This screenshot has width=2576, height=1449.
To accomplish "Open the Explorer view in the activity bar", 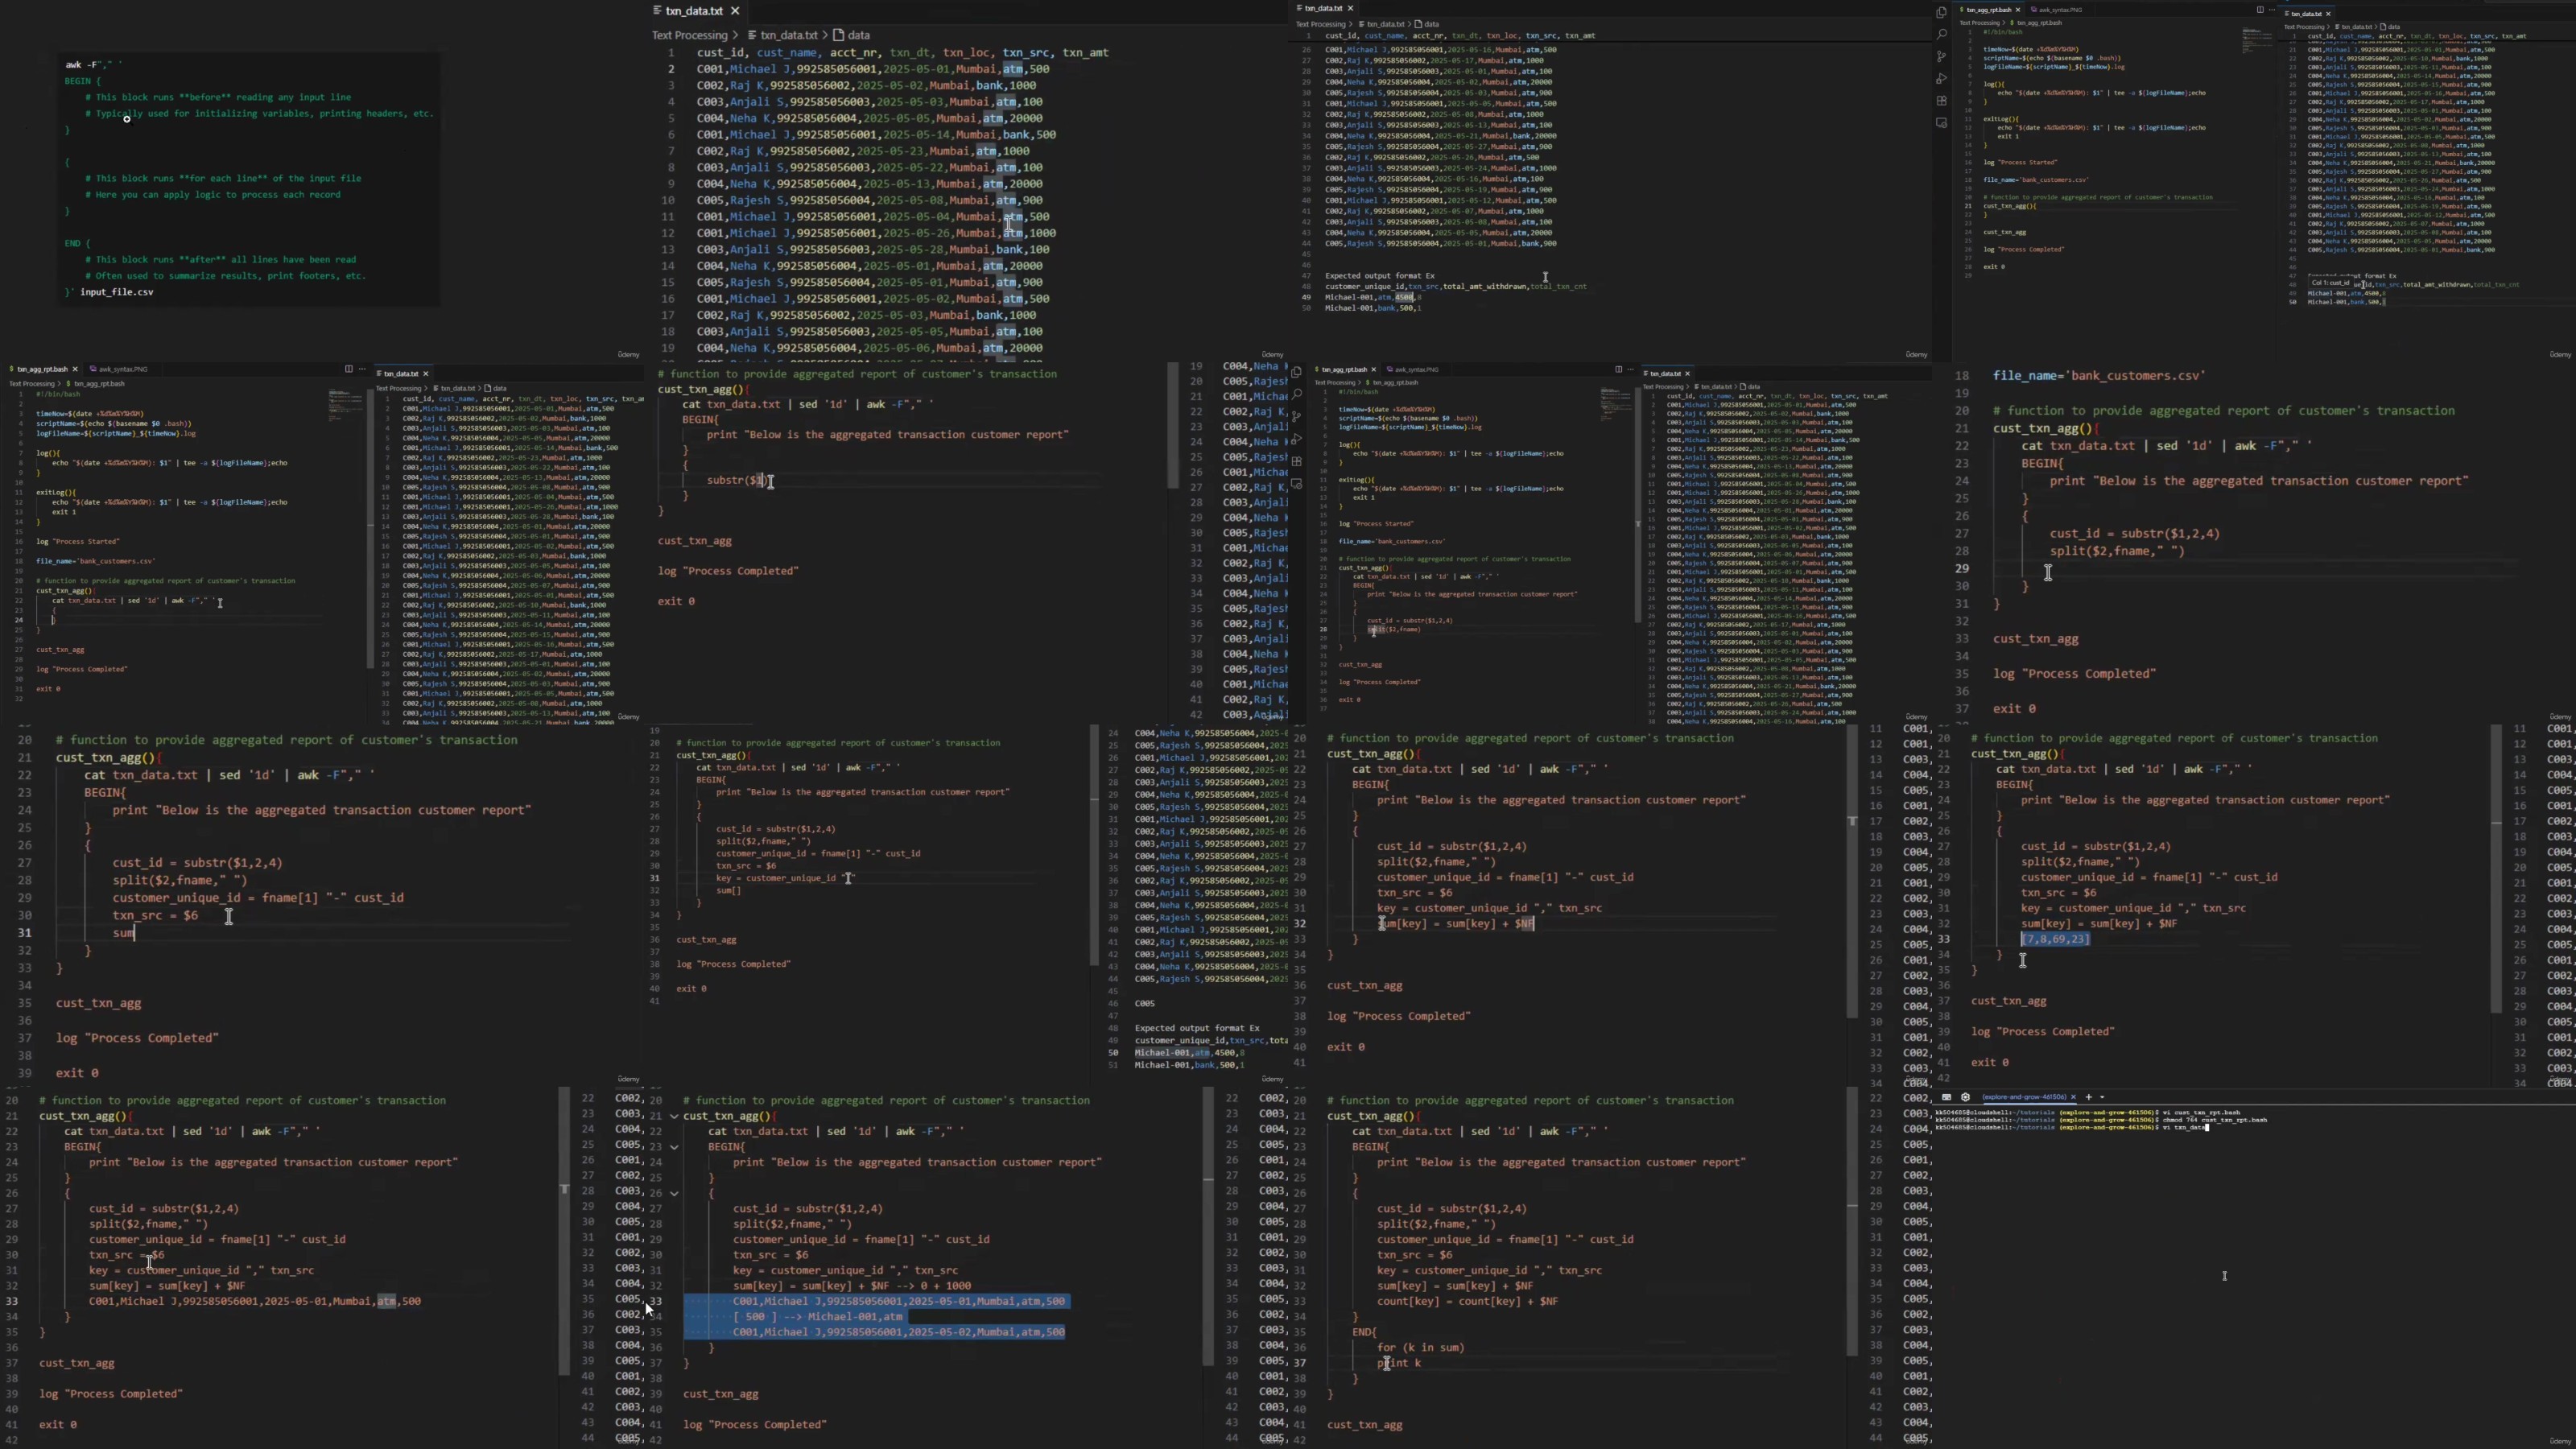I will [x=1941, y=13].
